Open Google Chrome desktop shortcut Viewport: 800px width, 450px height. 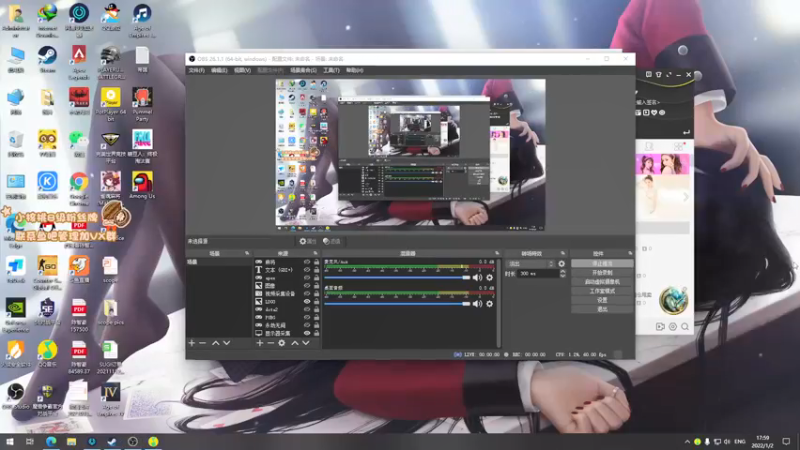click(79, 190)
